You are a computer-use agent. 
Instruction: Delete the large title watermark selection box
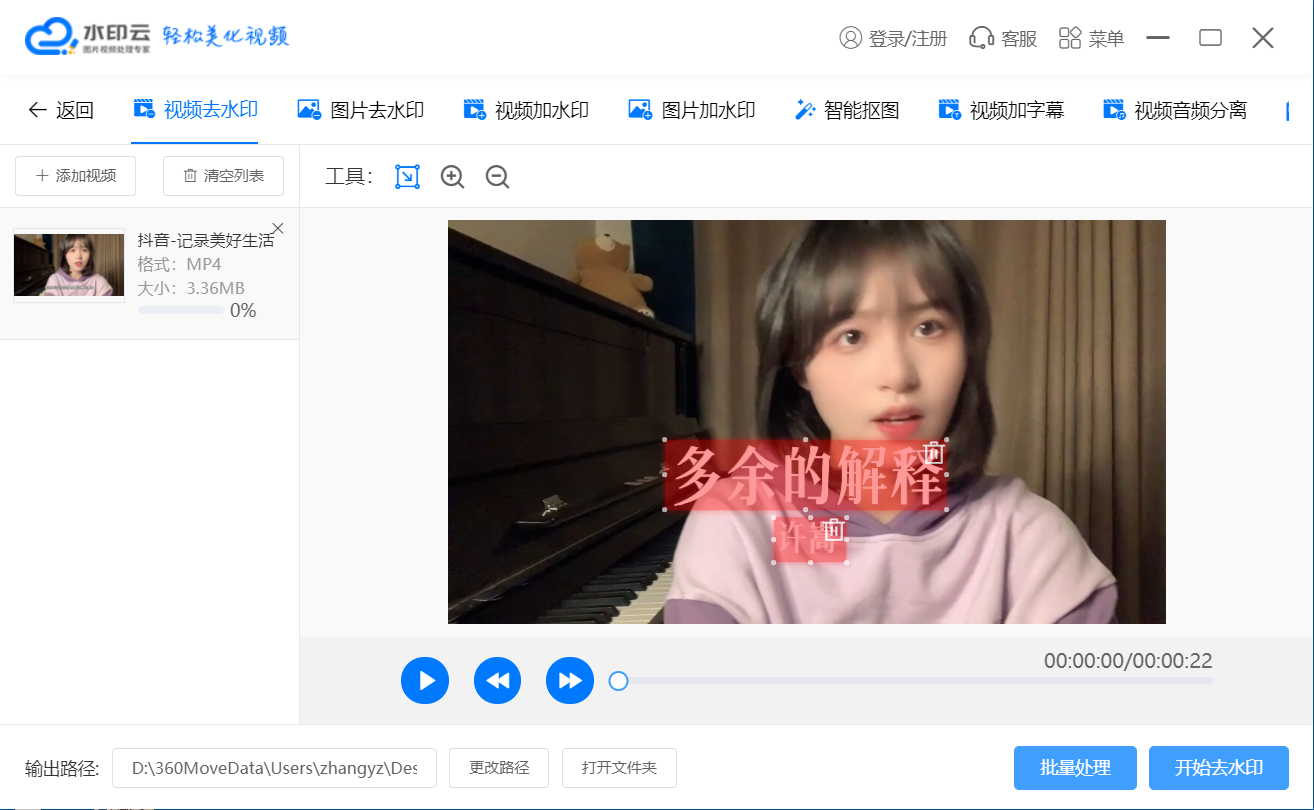pos(933,452)
